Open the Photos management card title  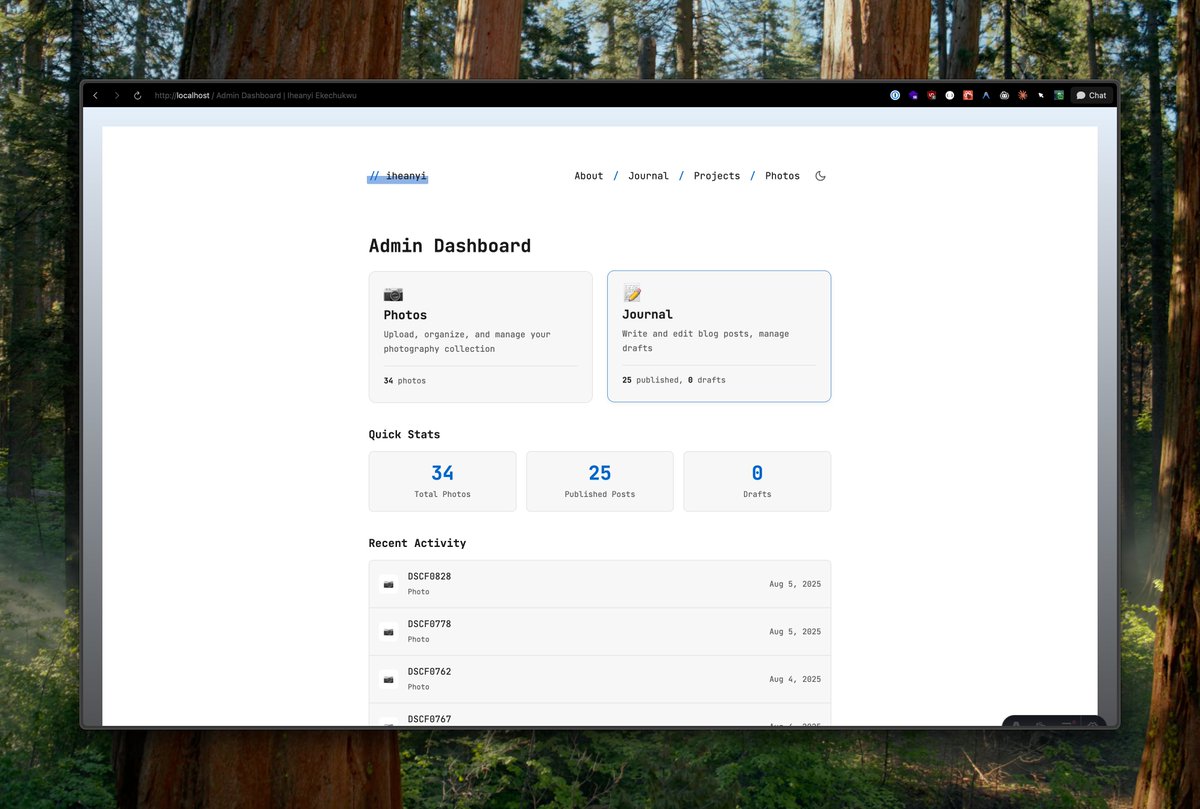pyautogui.click(x=405, y=315)
